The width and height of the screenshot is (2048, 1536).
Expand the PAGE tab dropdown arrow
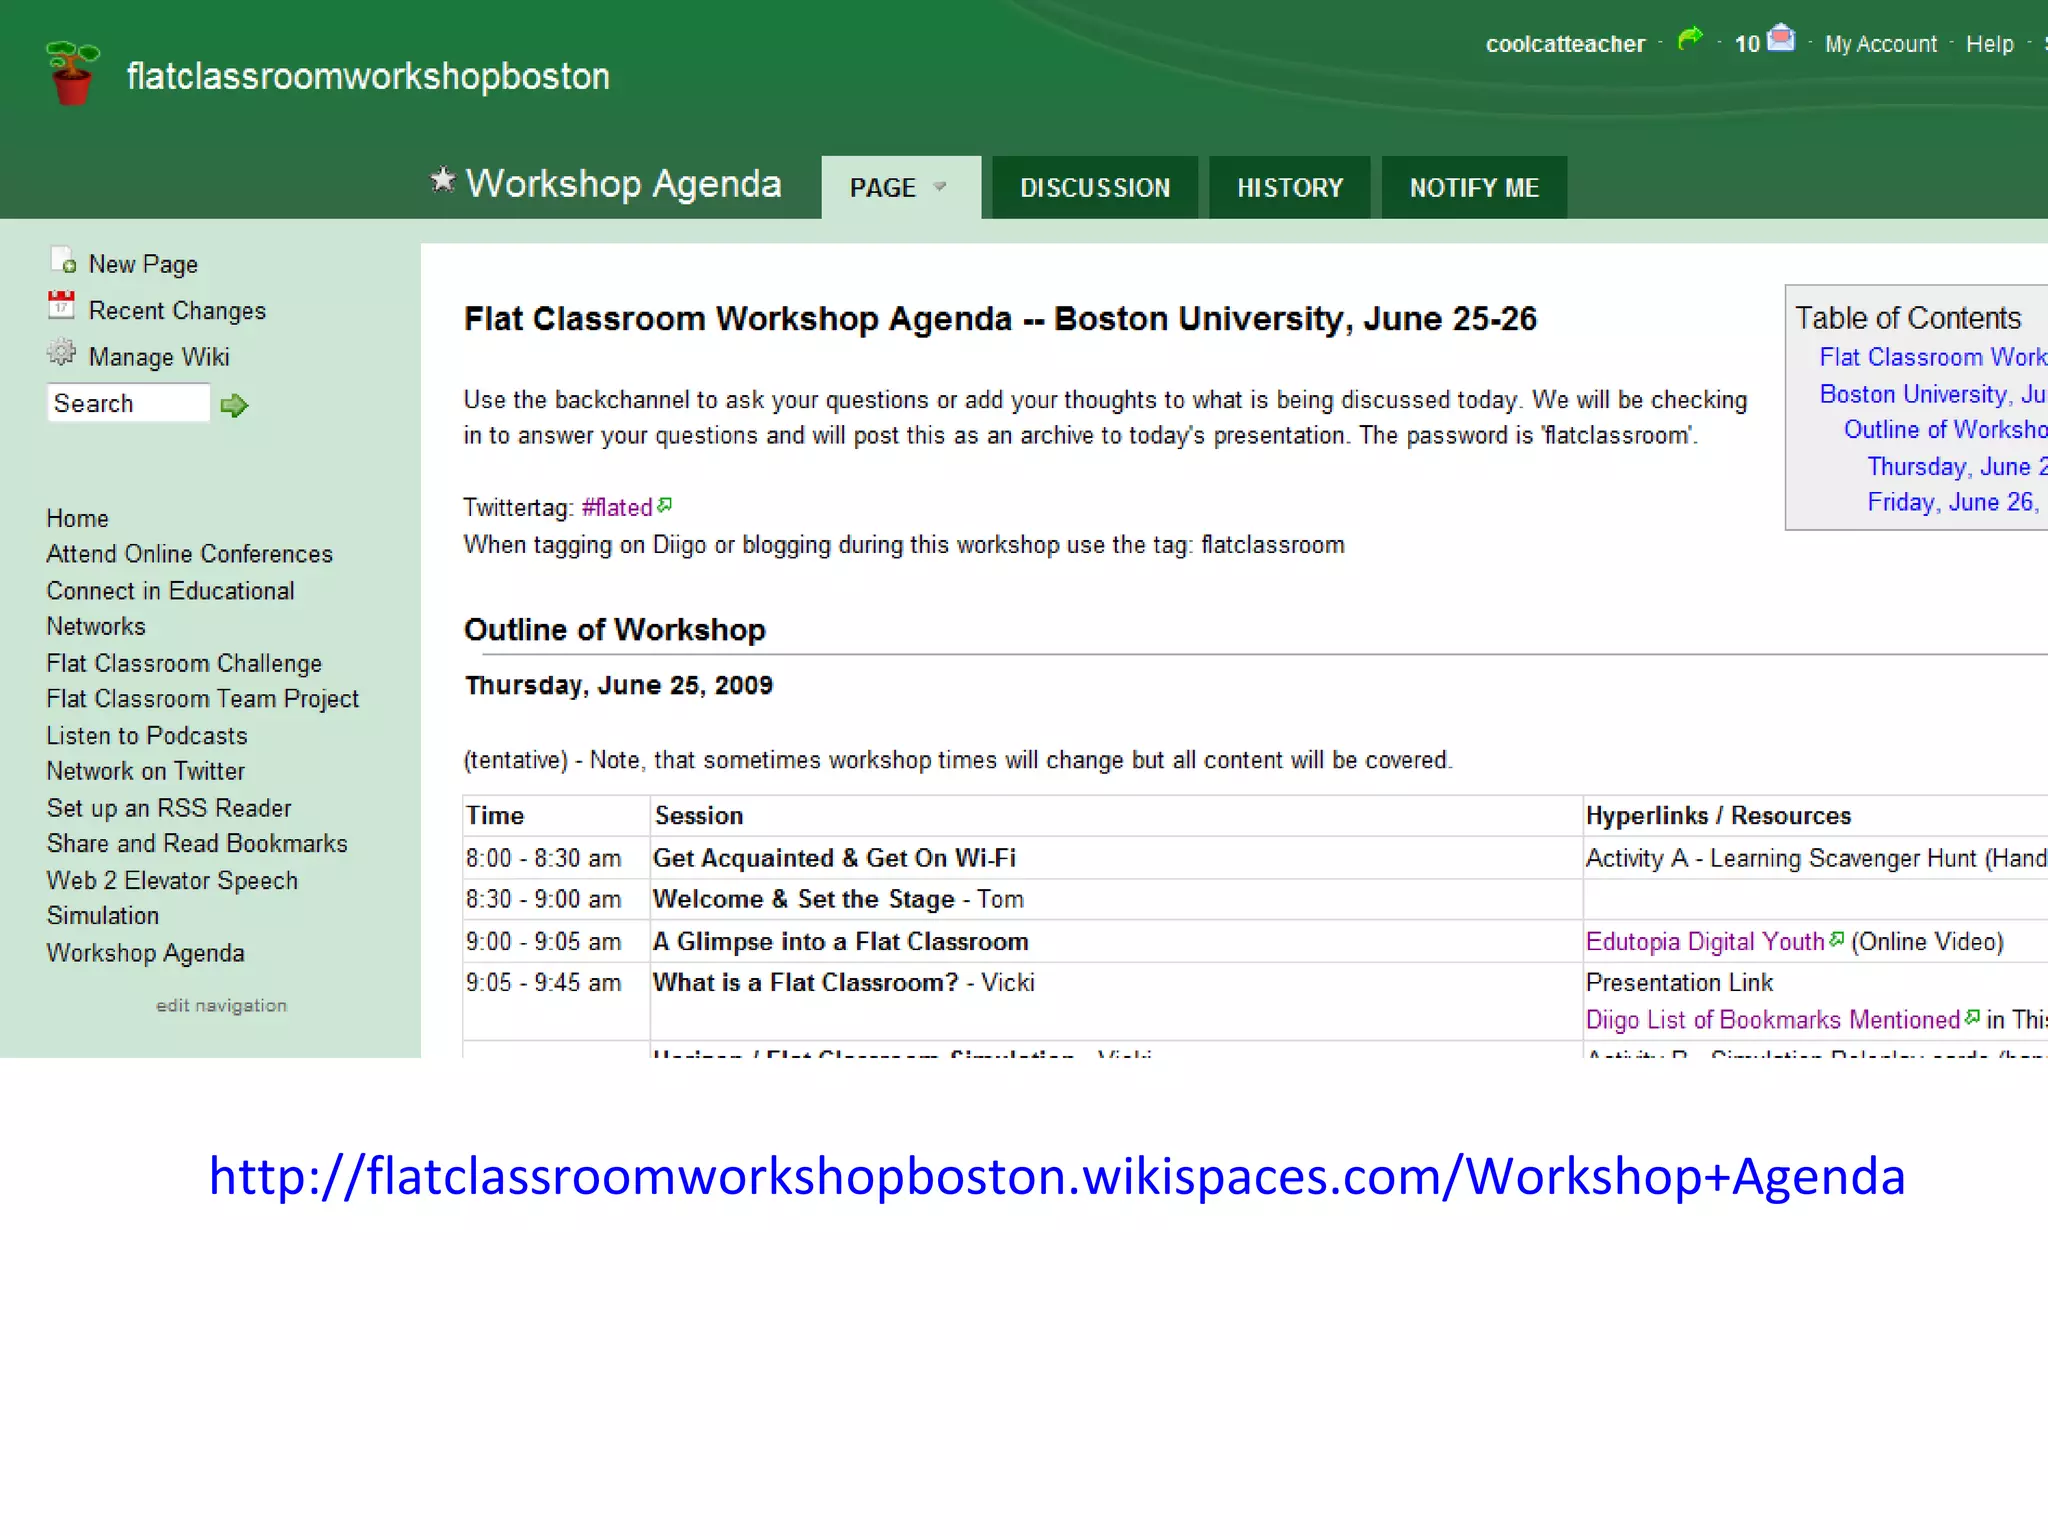coord(939,187)
